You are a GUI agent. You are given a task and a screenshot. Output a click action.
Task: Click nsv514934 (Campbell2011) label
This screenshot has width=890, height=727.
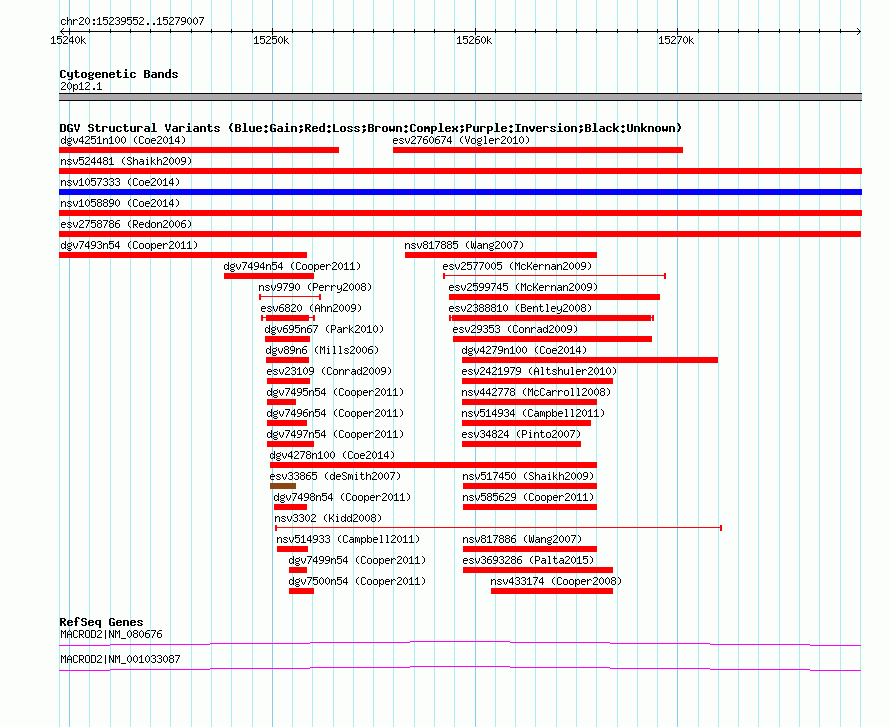point(534,413)
